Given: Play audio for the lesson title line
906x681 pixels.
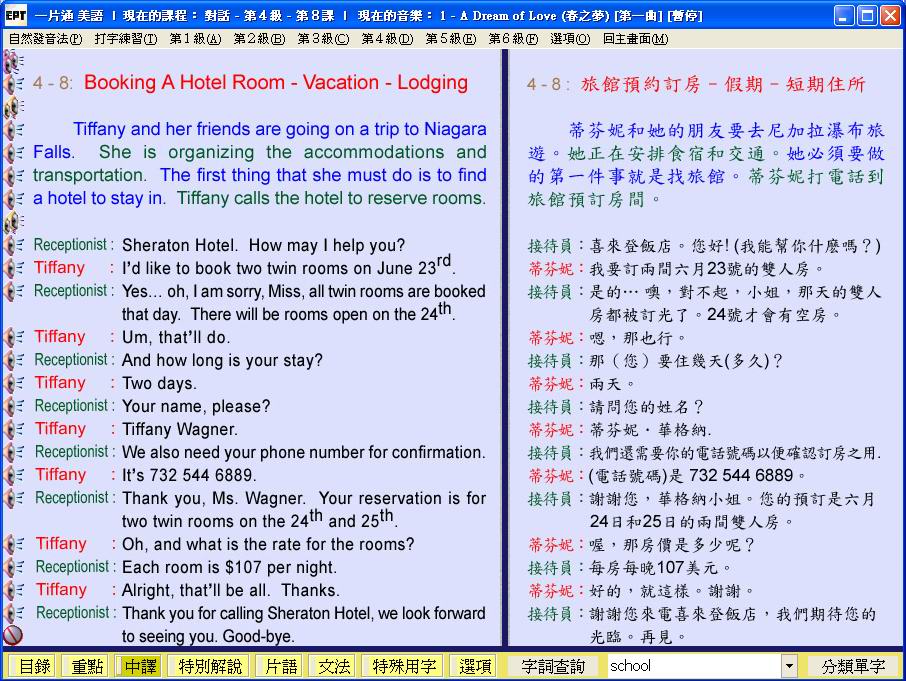Looking at the screenshot, I should pos(13,83).
